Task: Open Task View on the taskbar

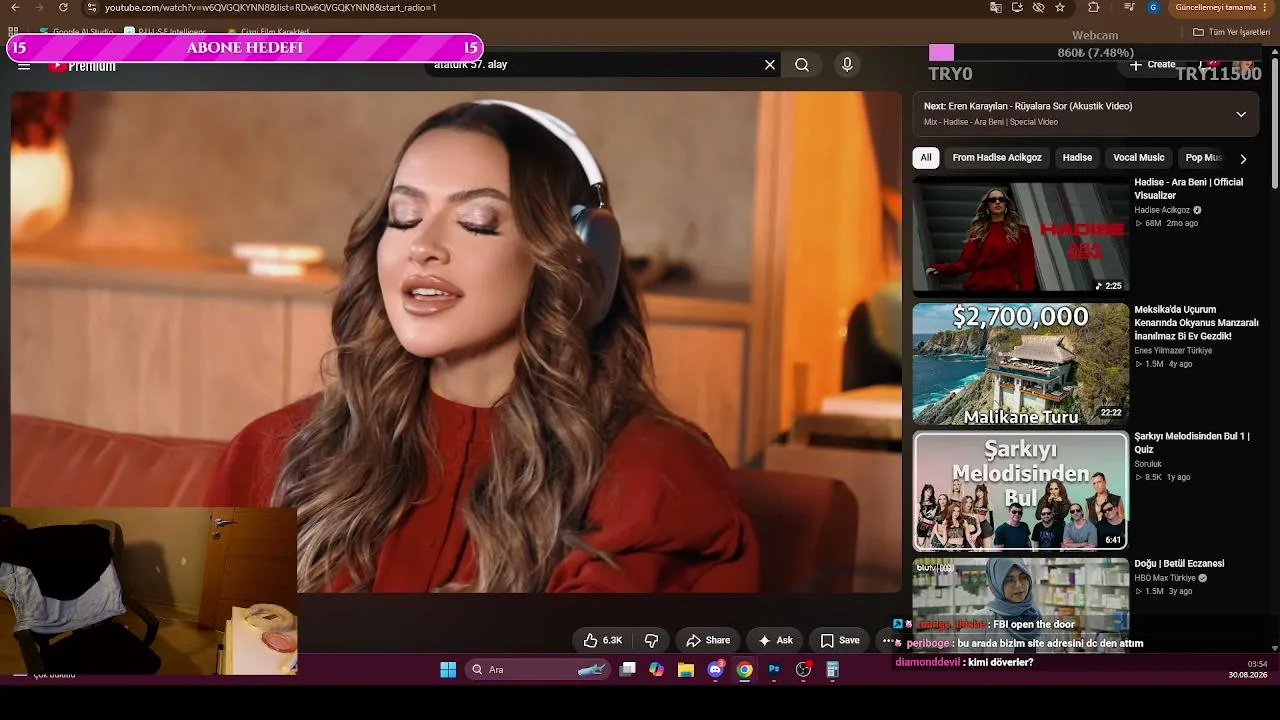Action: 628,670
